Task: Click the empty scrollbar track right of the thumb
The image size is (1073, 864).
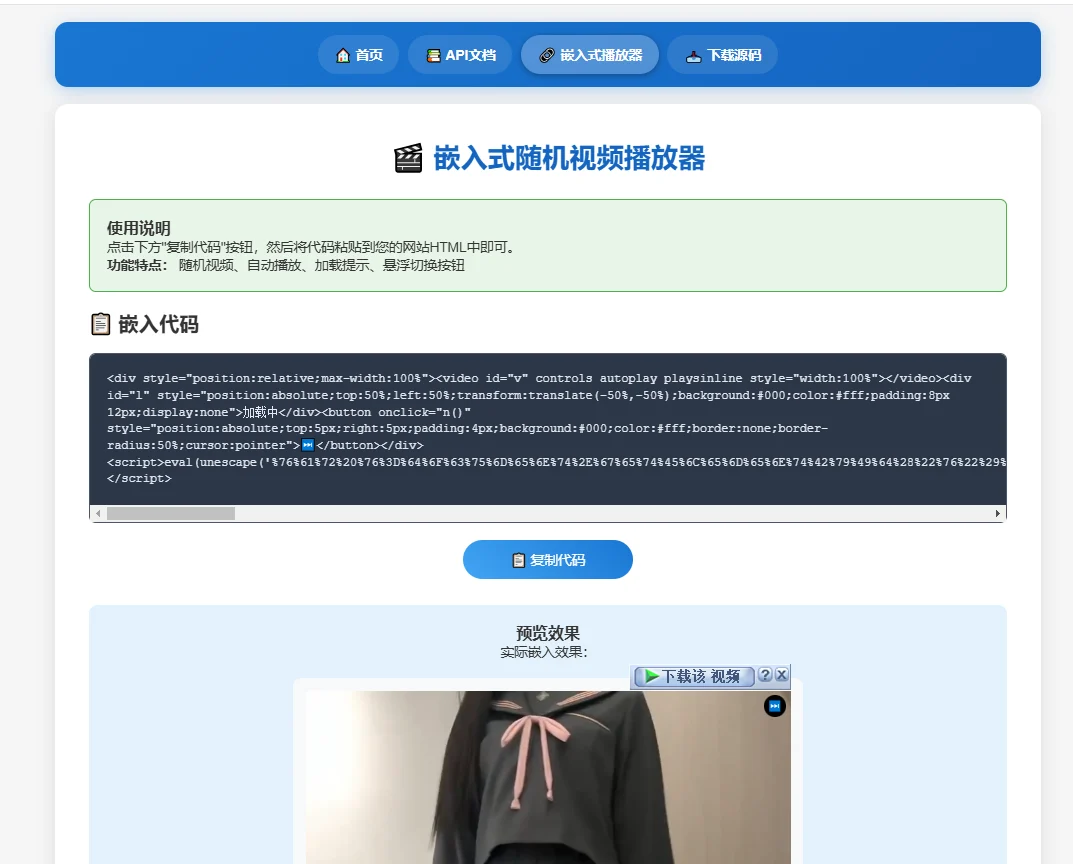Action: click(600, 513)
